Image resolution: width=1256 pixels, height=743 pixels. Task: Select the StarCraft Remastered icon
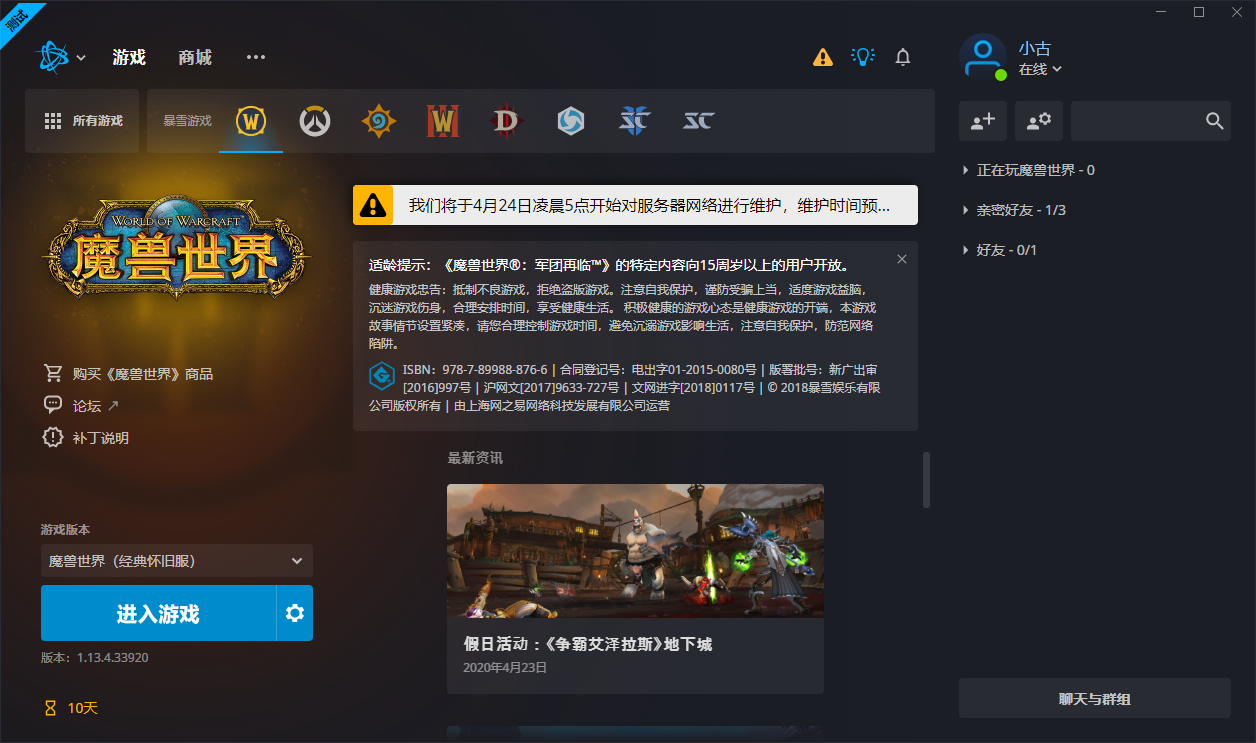click(699, 121)
